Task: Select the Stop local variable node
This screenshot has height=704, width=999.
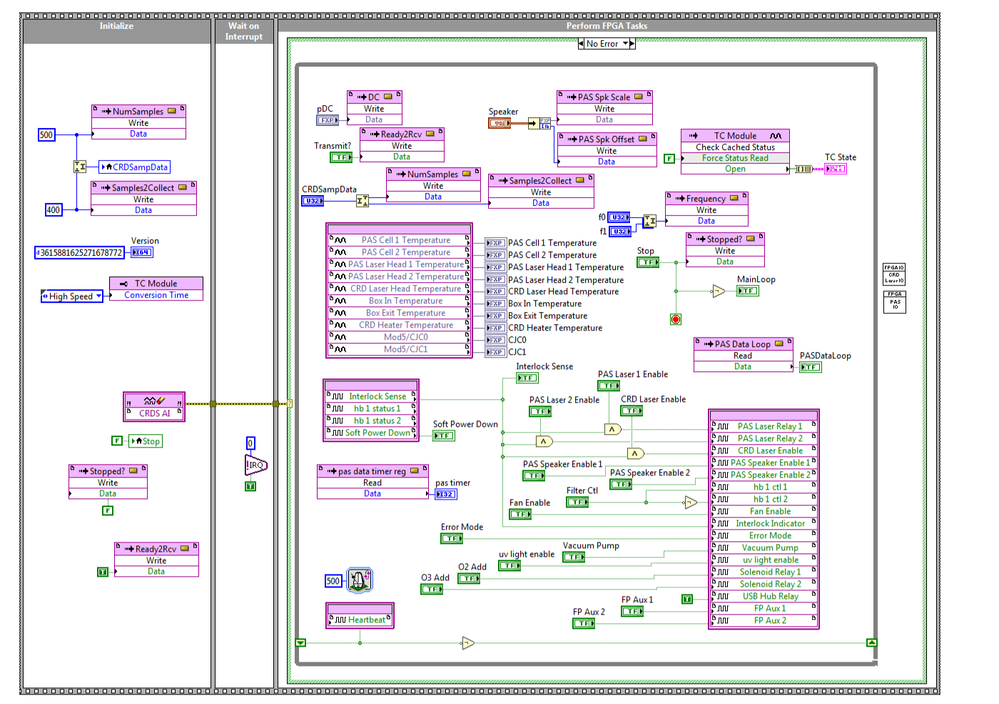Action: tap(146, 441)
